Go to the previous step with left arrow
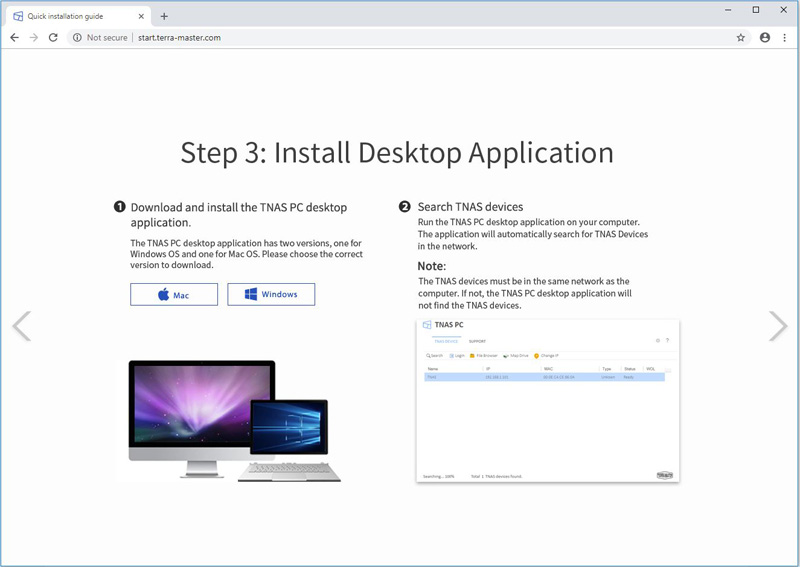The width and height of the screenshot is (800, 567). click(21, 326)
